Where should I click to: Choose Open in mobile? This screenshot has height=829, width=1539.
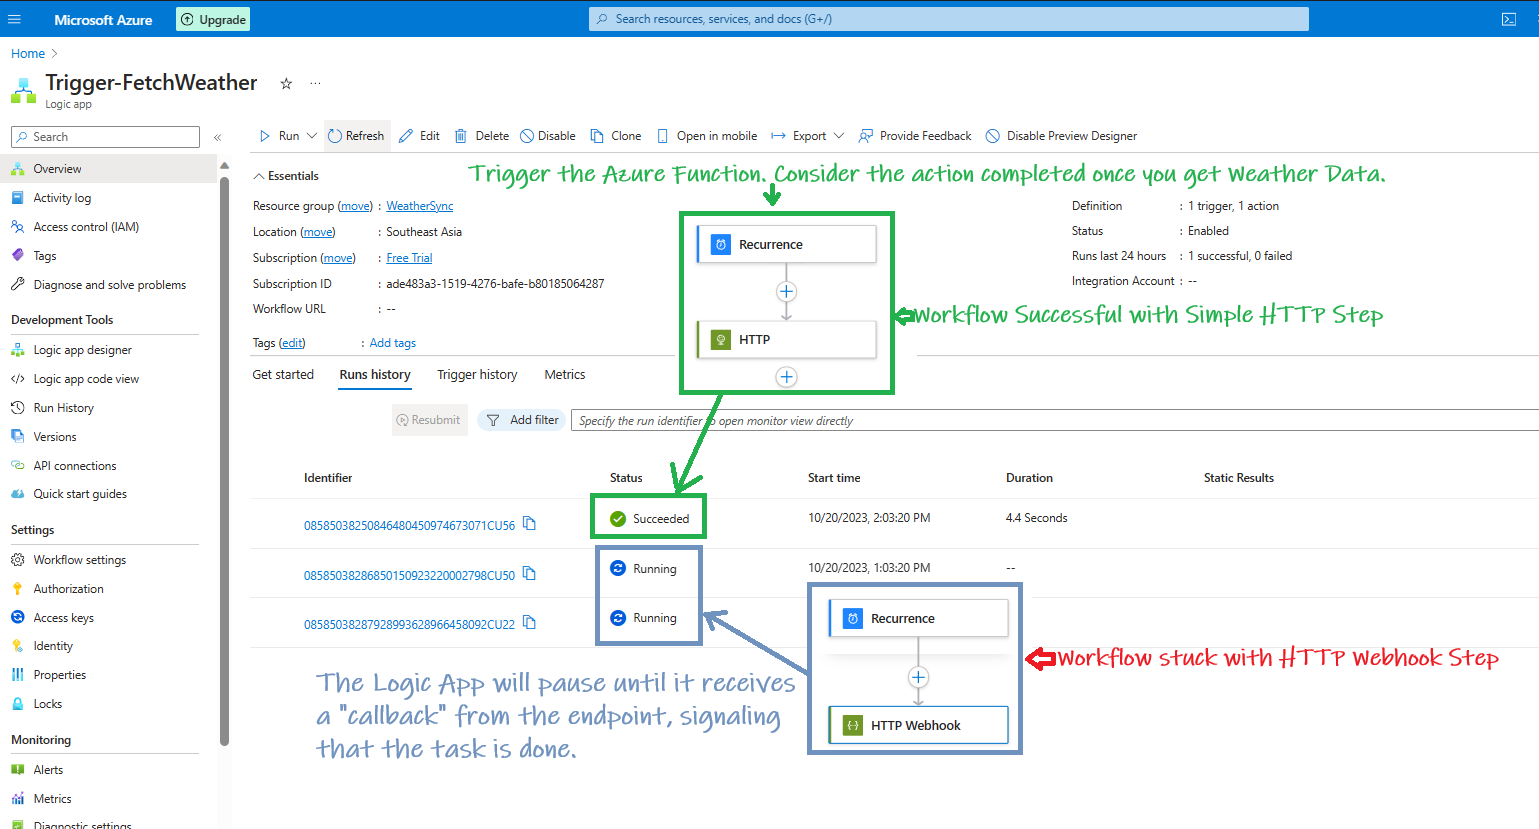pyautogui.click(x=707, y=136)
